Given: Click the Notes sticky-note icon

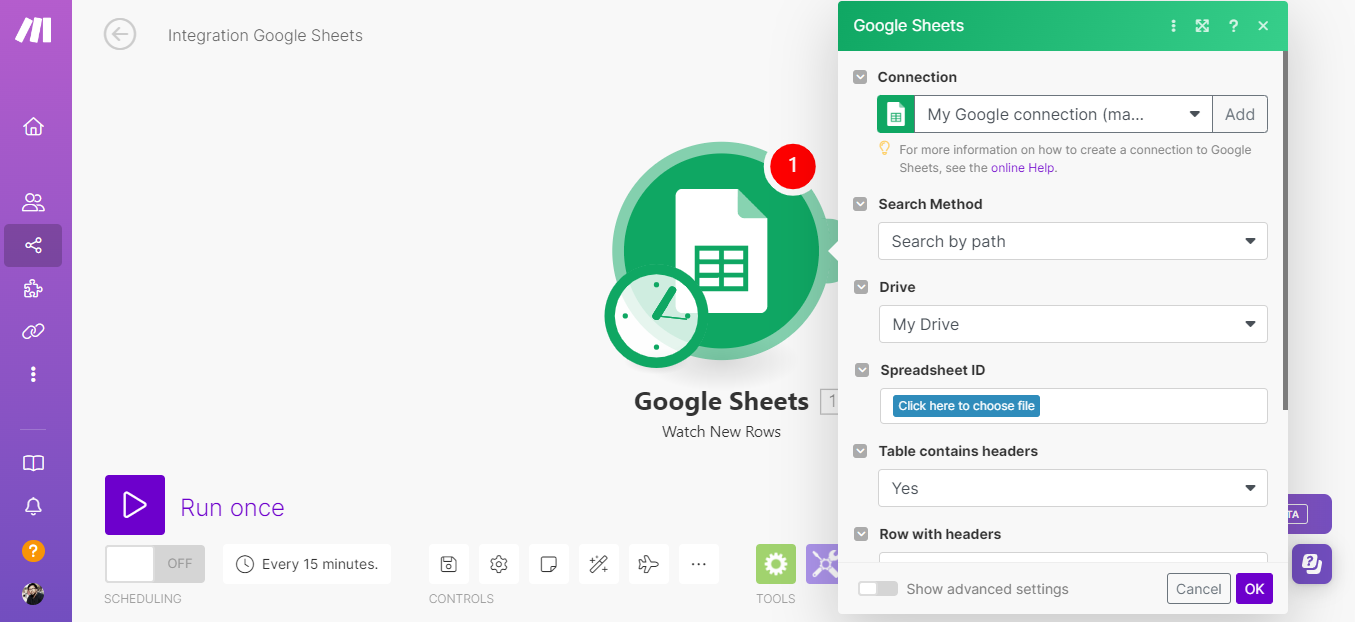Looking at the screenshot, I should (x=549, y=564).
